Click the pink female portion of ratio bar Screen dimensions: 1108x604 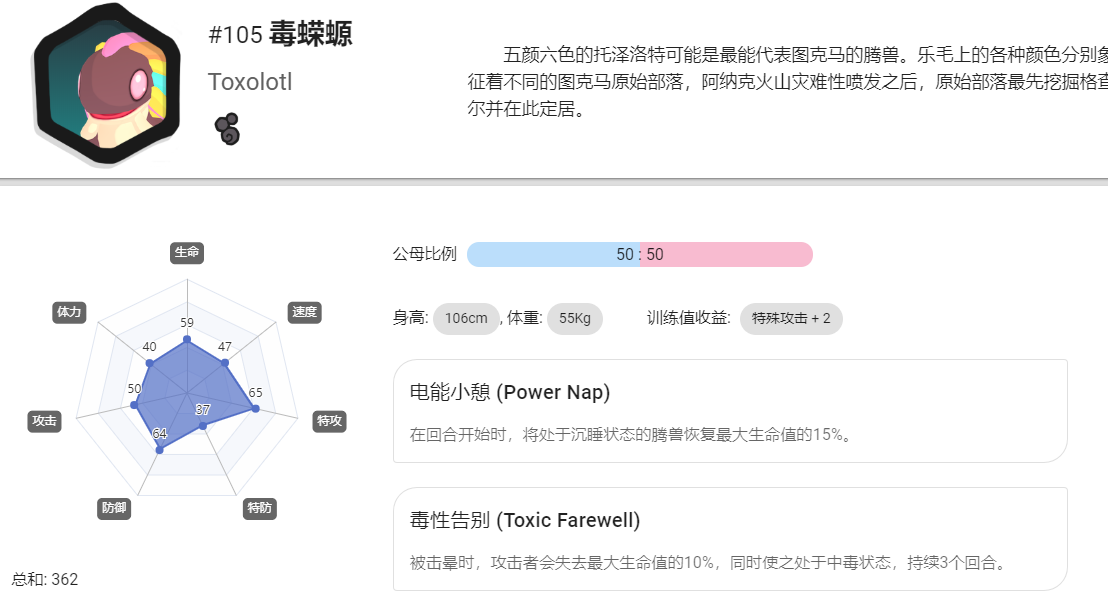click(726, 254)
